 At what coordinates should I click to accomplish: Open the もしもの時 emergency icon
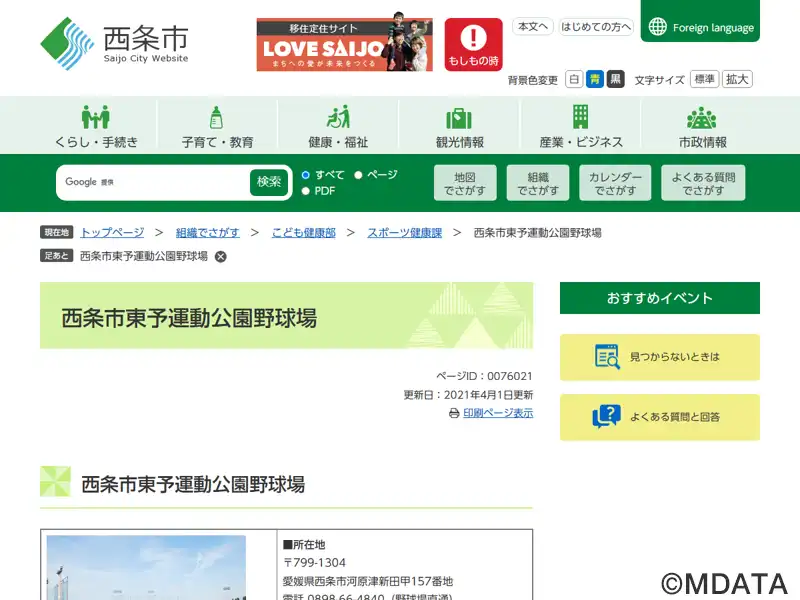pos(473,40)
